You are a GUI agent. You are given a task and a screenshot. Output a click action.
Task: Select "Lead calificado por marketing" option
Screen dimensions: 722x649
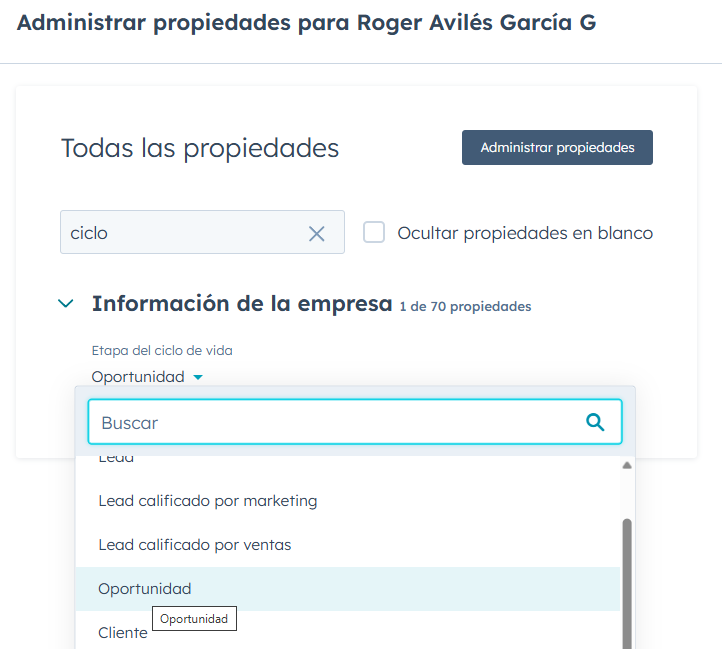tap(208, 500)
